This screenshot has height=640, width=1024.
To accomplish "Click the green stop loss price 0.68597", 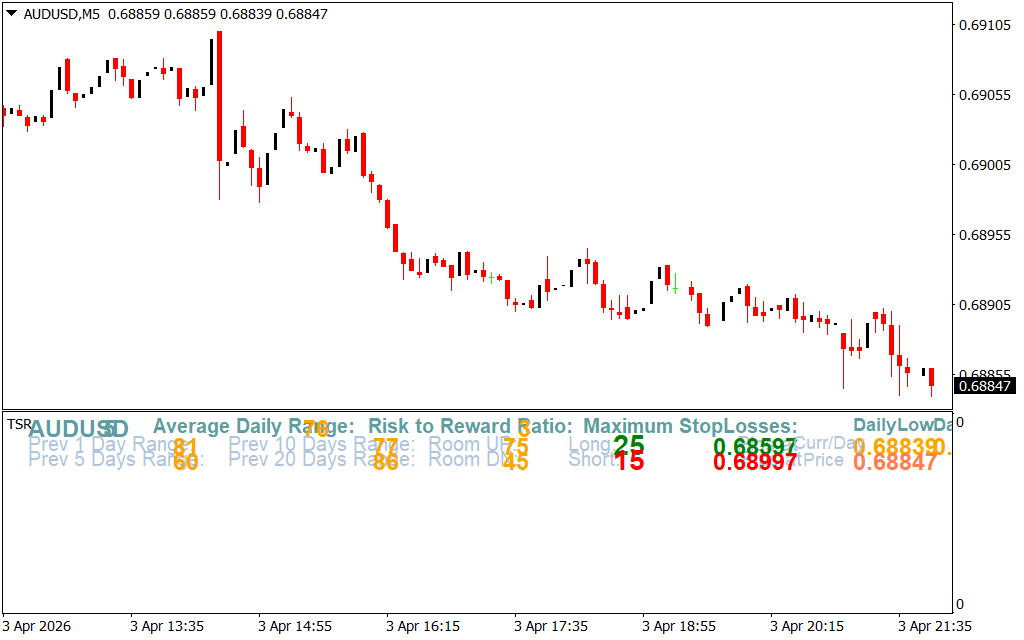I will [754, 446].
